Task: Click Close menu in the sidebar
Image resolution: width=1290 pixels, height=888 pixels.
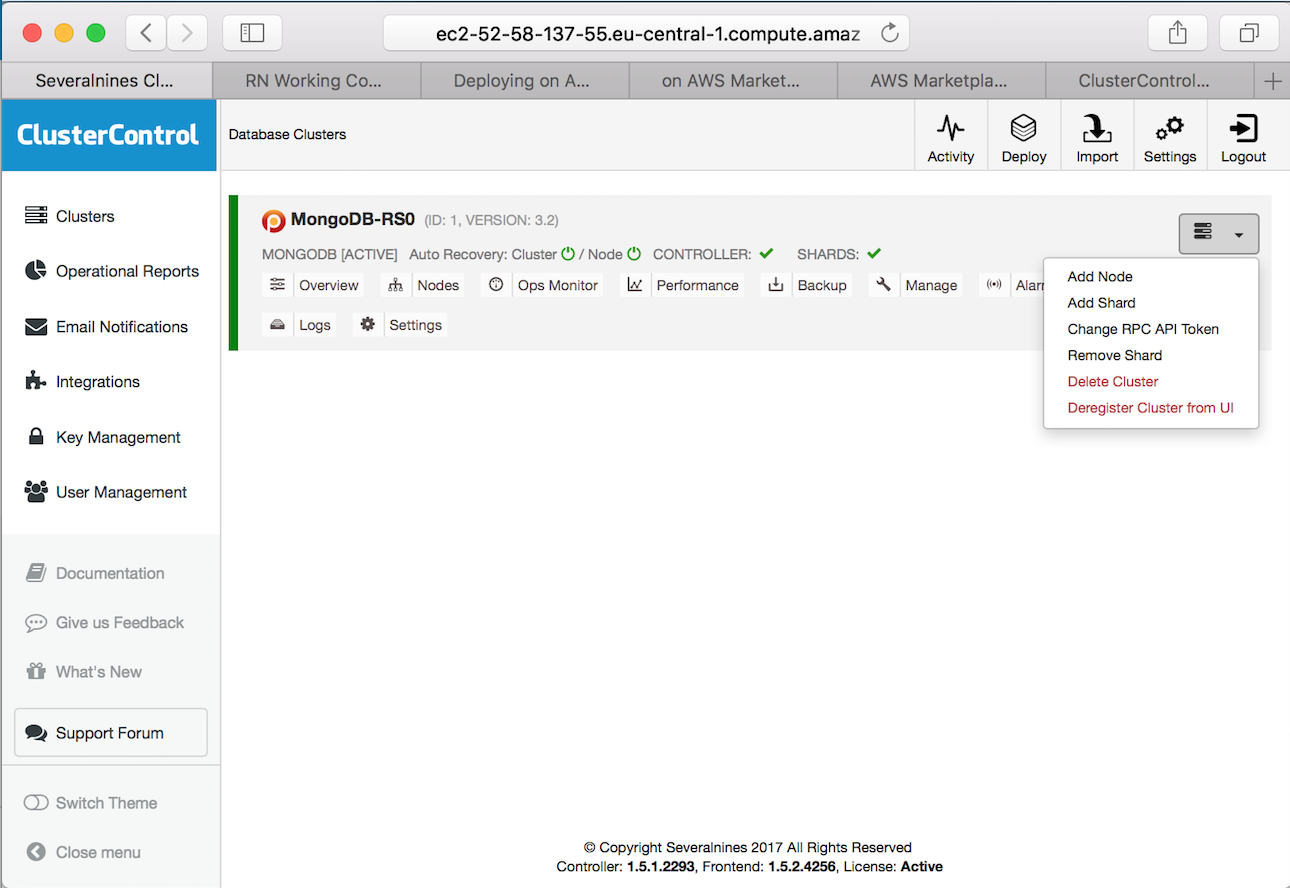Action: point(84,852)
